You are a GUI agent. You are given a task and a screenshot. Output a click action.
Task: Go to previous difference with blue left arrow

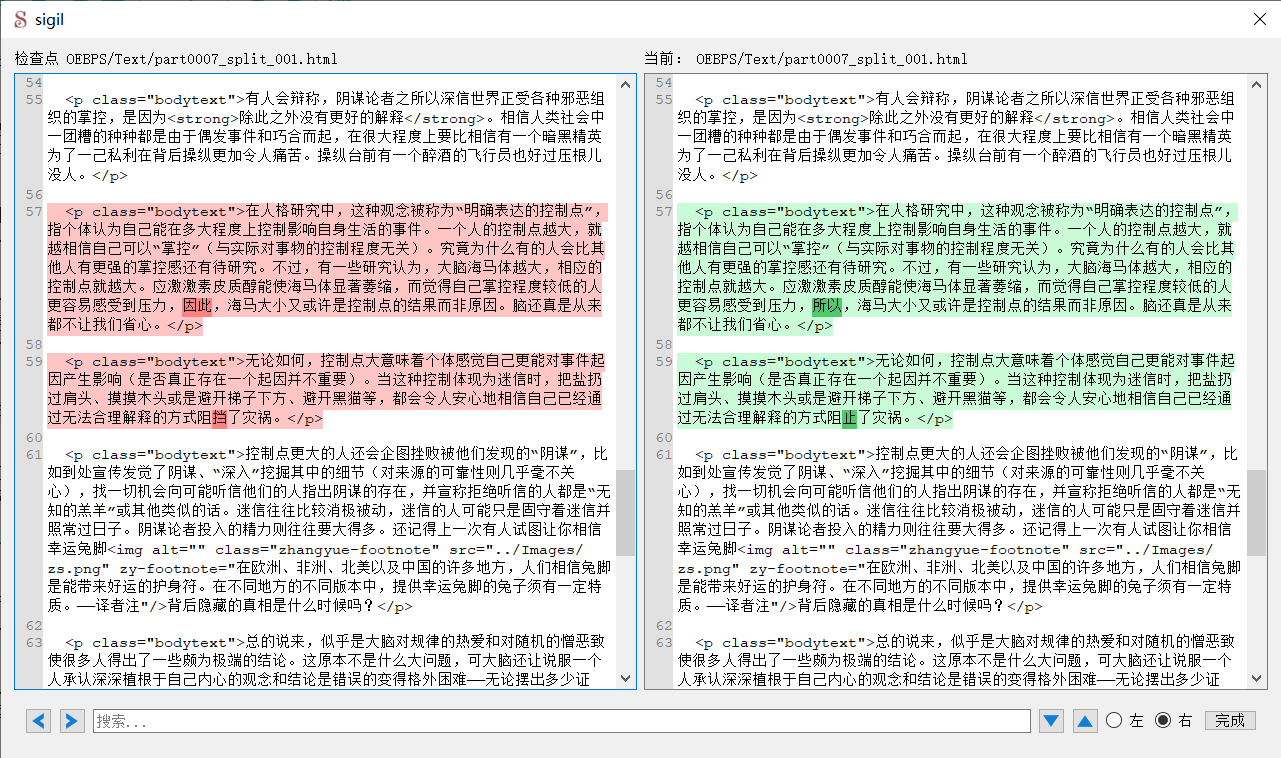(38, 720)
